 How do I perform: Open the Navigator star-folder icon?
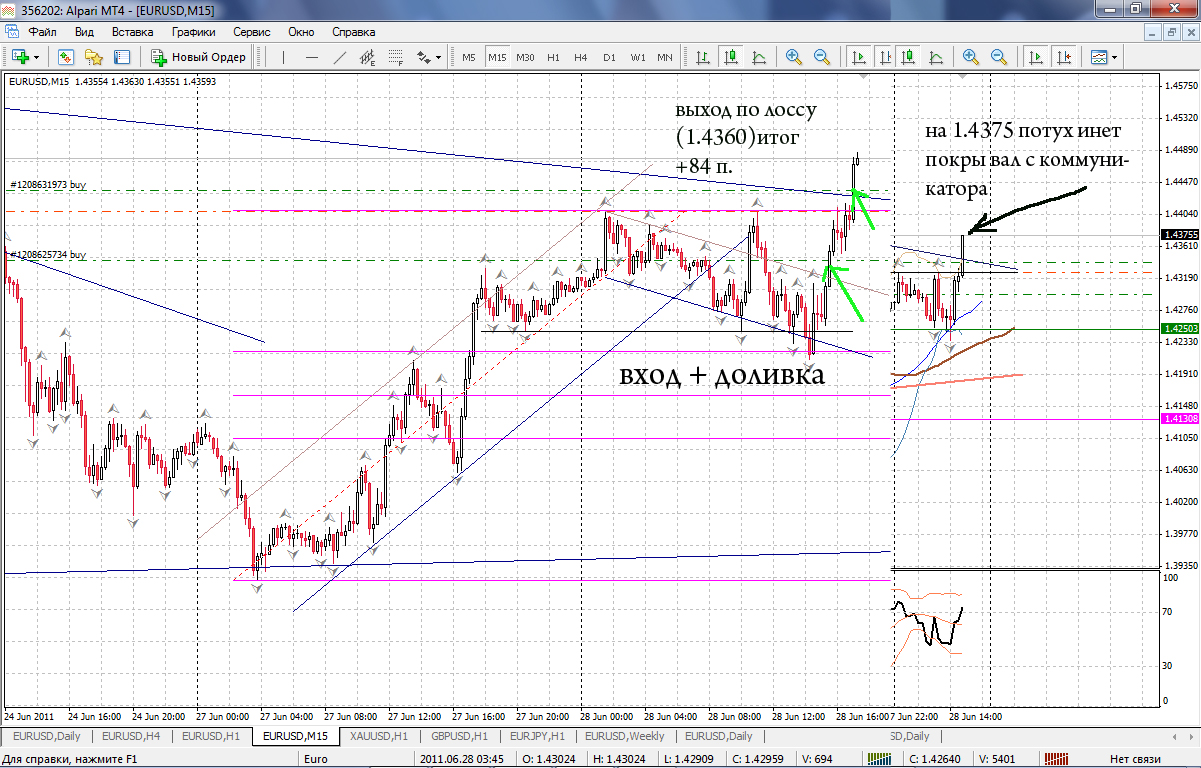click(x=94, y=57)
